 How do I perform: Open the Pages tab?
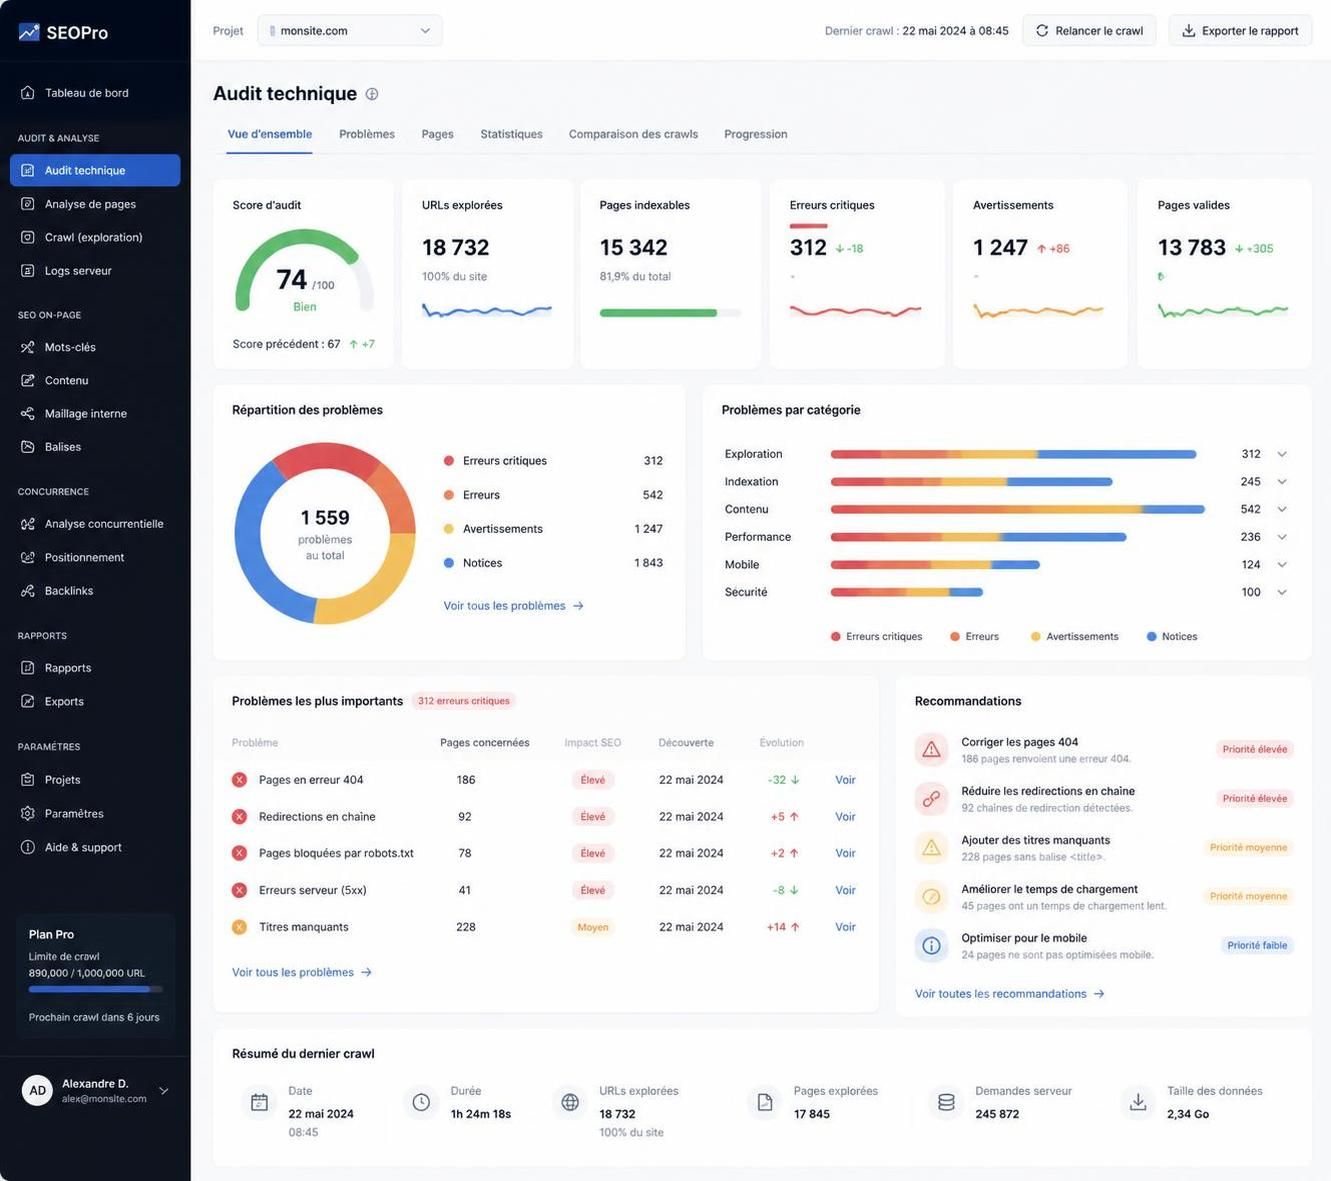pyautogui.click(x=437, y=134)
